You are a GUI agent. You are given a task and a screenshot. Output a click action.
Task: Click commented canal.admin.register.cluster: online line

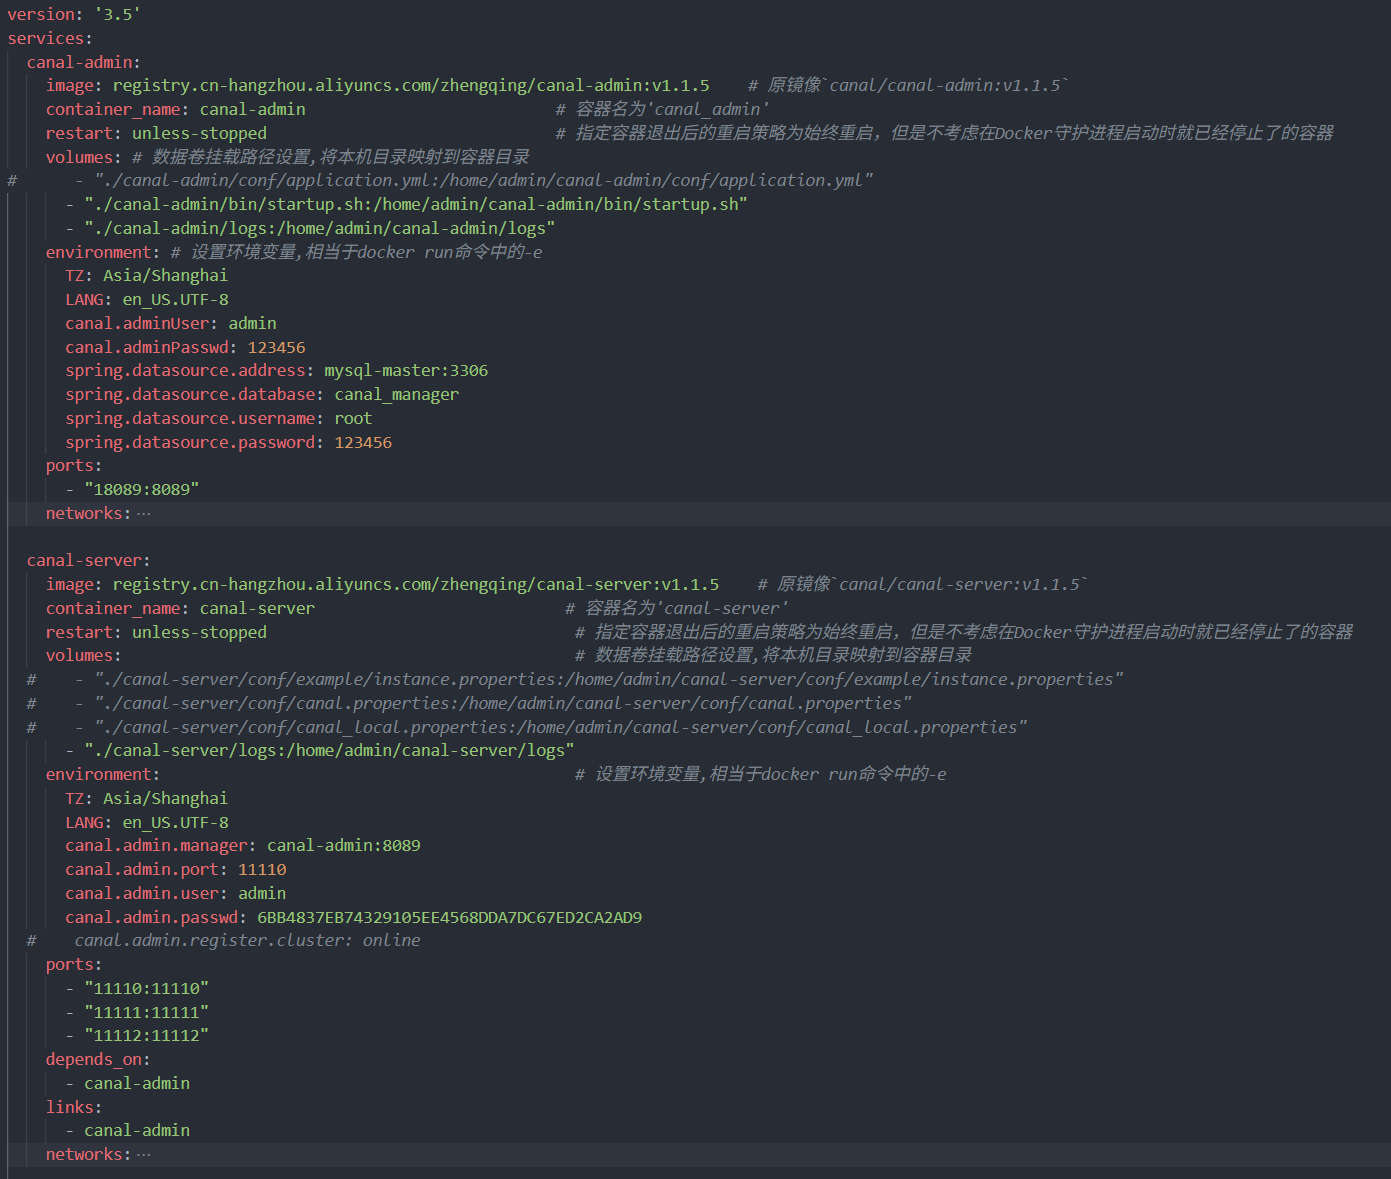224,941
